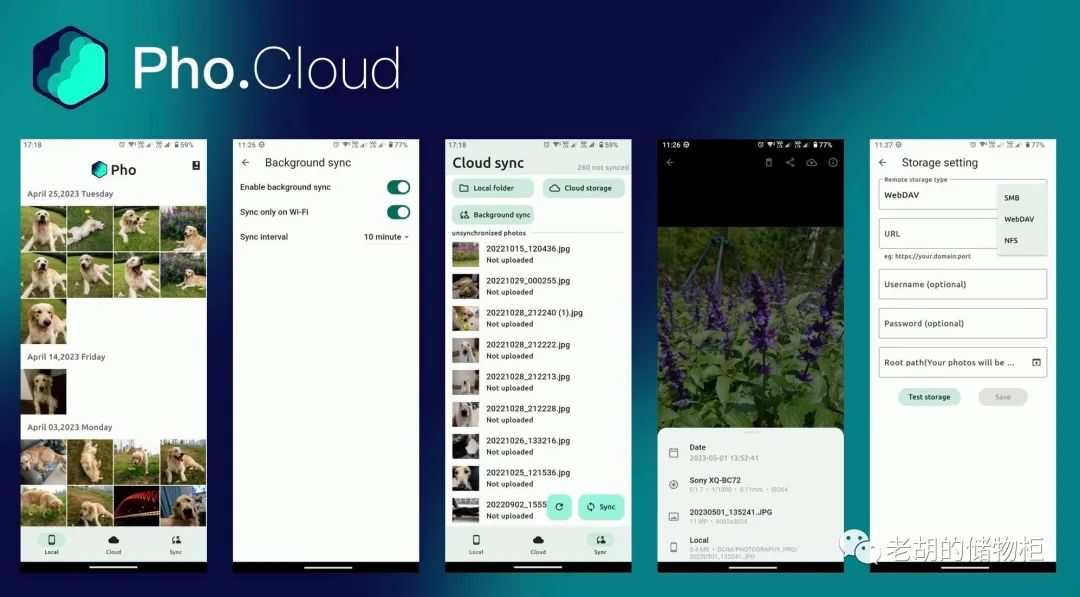The height and width of the screenshot is (597, 1080).
Task: Click the Root path input field
Action: 962,362
